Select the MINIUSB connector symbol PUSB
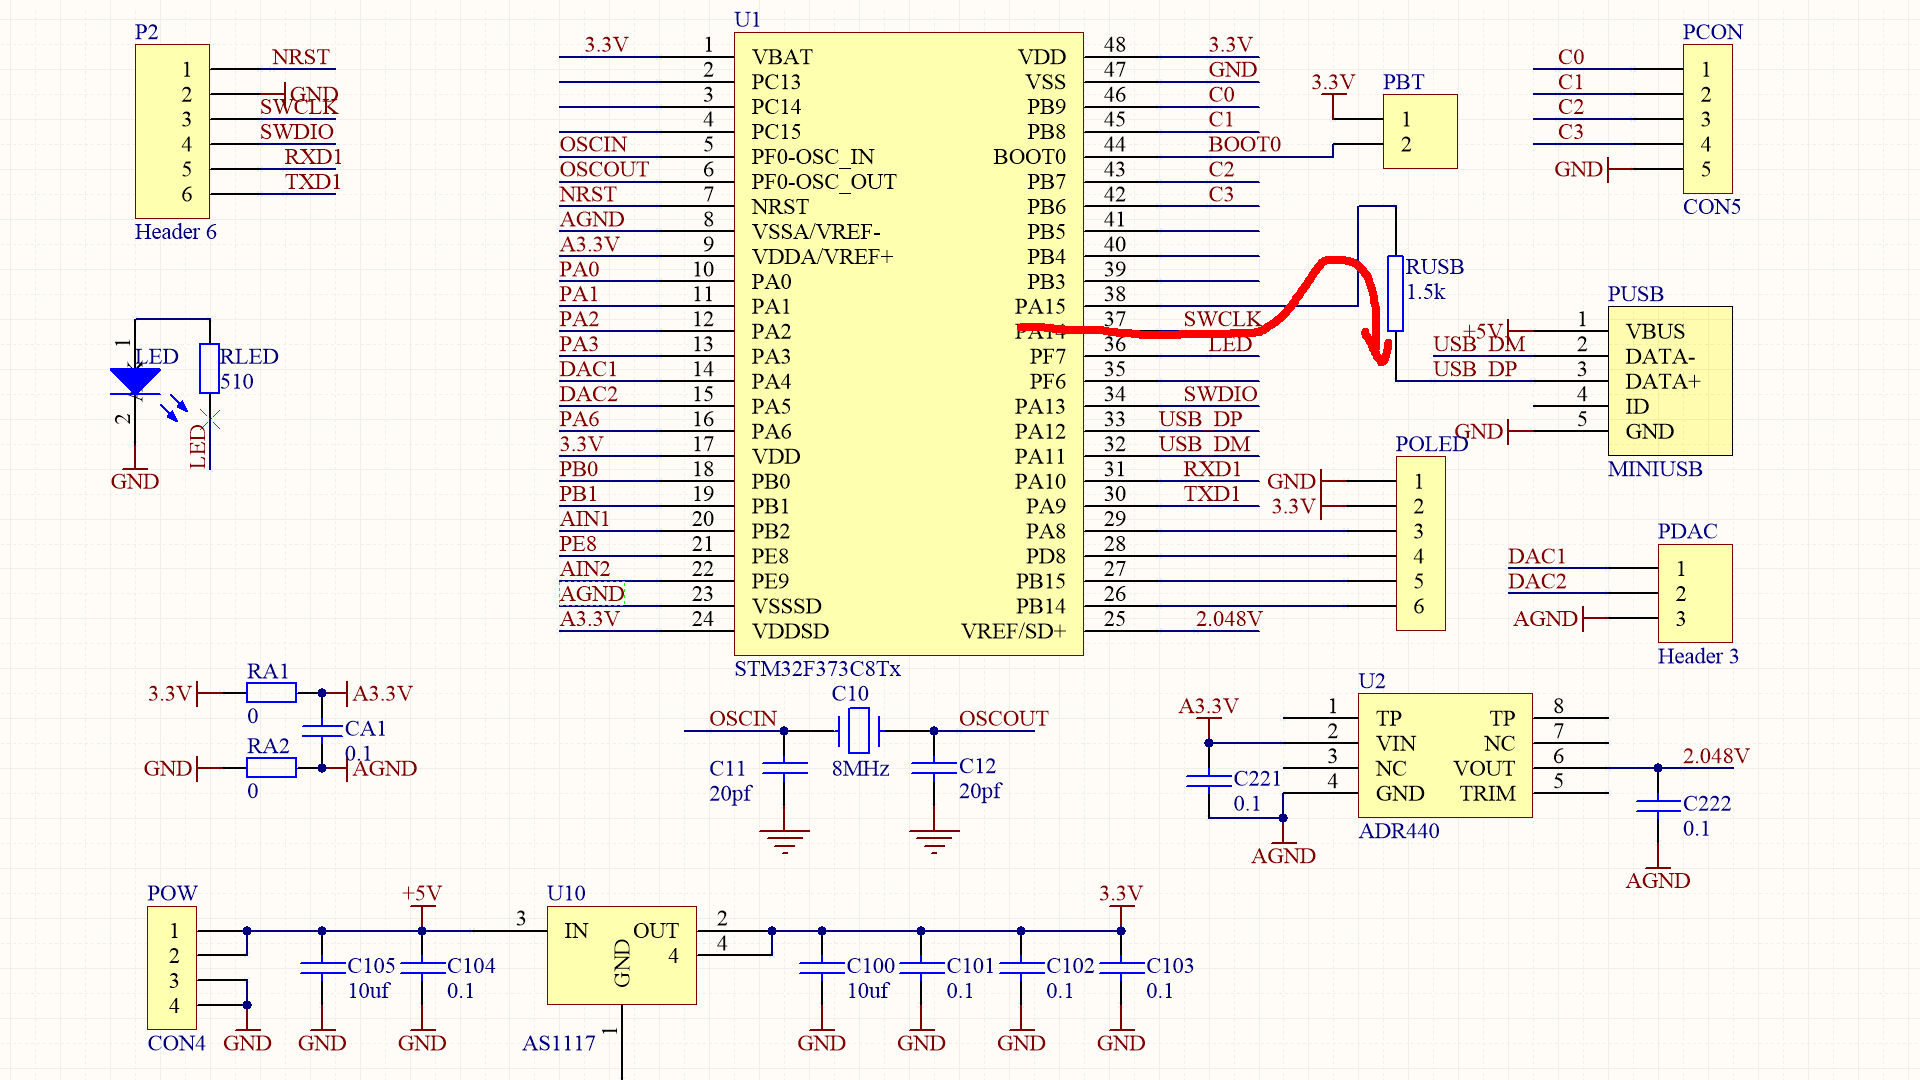Image resolution: width=1920 pixels, height=1080 pixels. tap(1668, 381)
